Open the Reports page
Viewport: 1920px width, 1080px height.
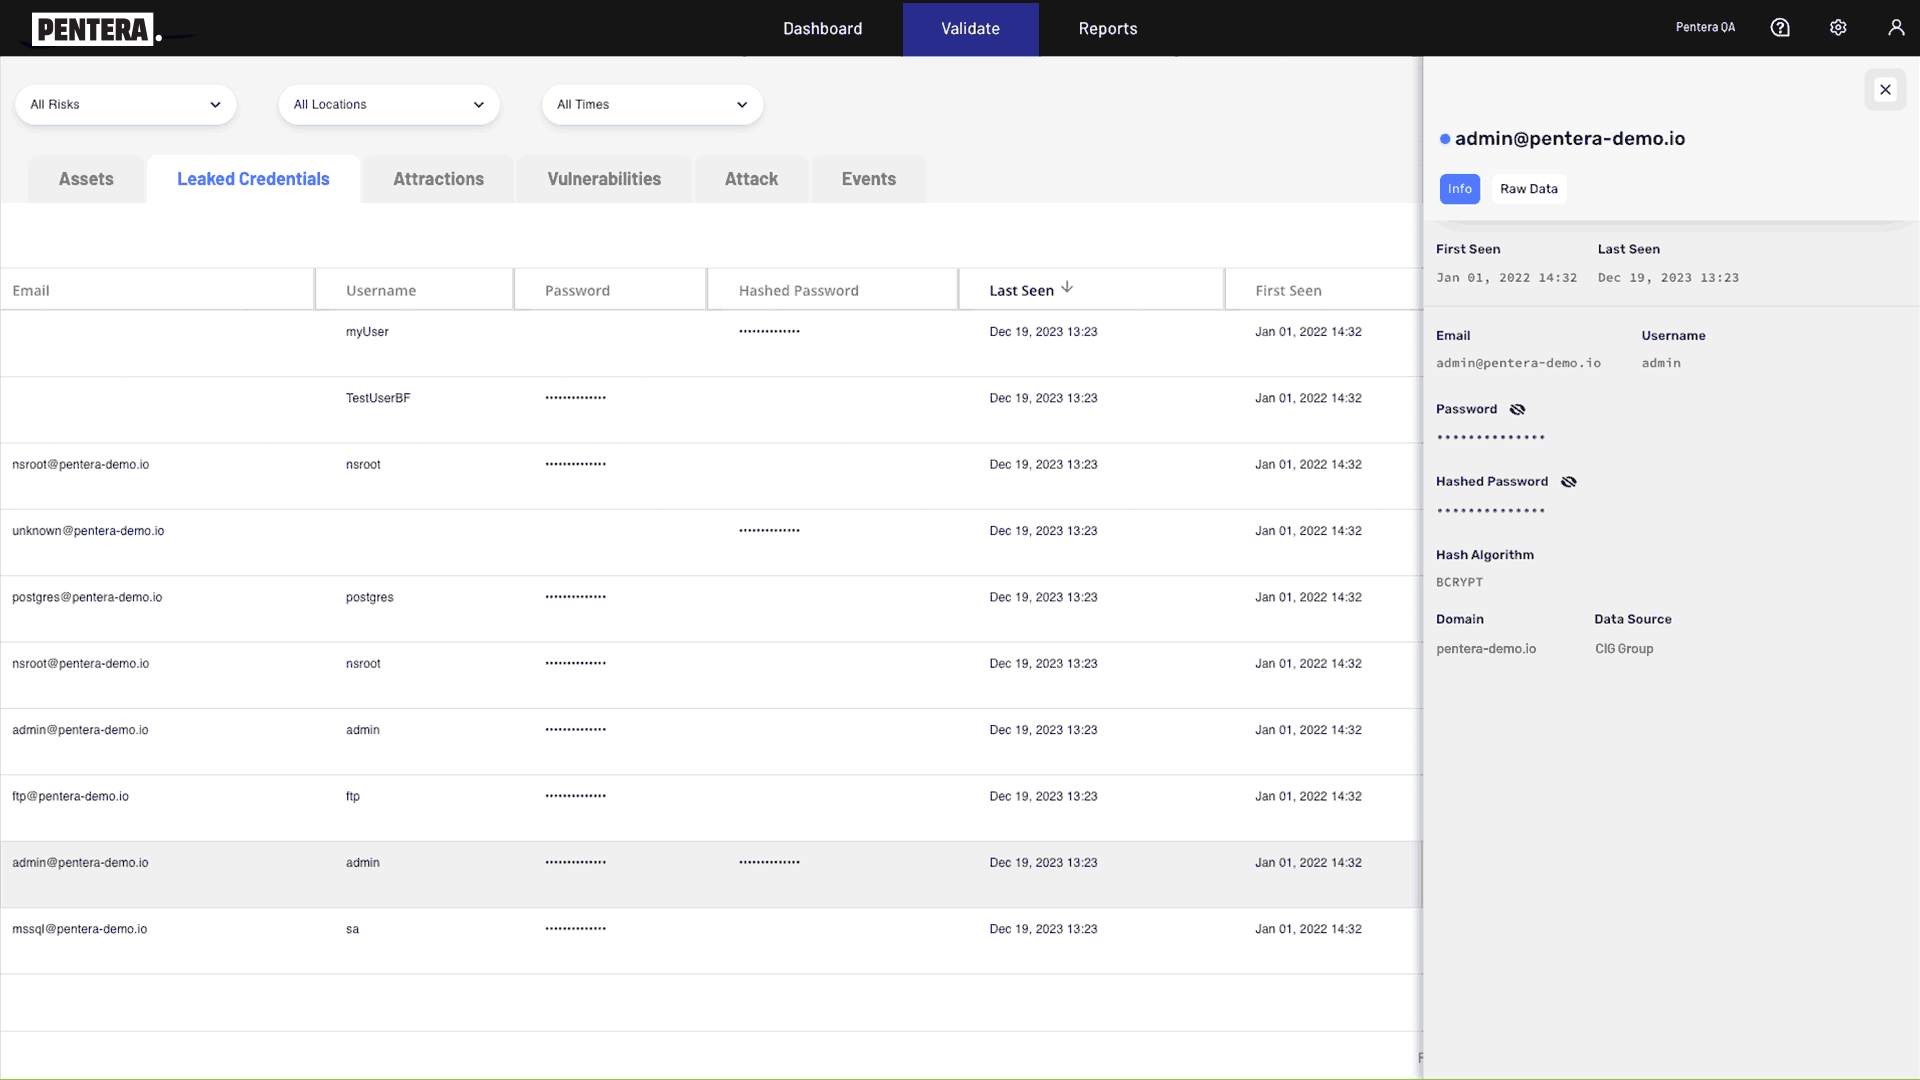pyautogui.click(x=1107, y=29)
